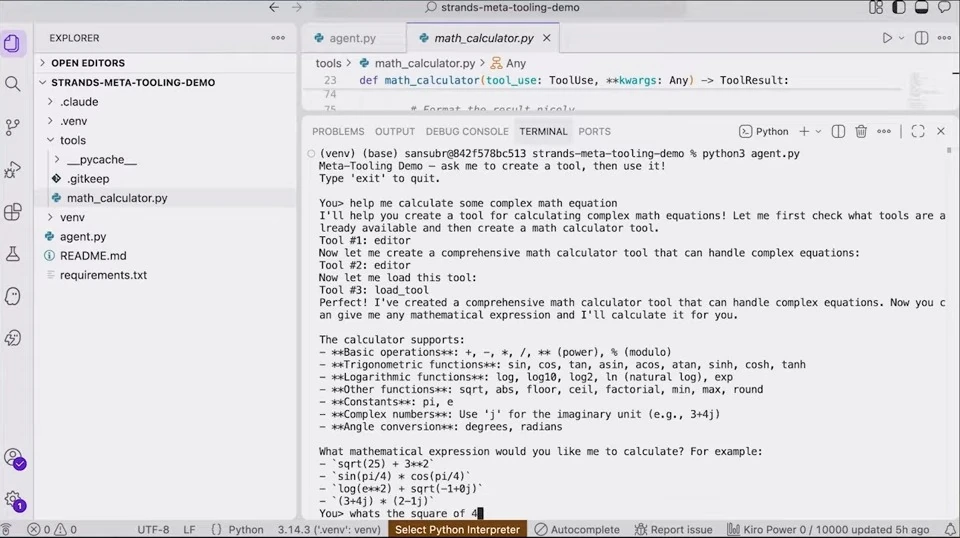Open terminal launch profile dropdown

(x=818, y=132)
